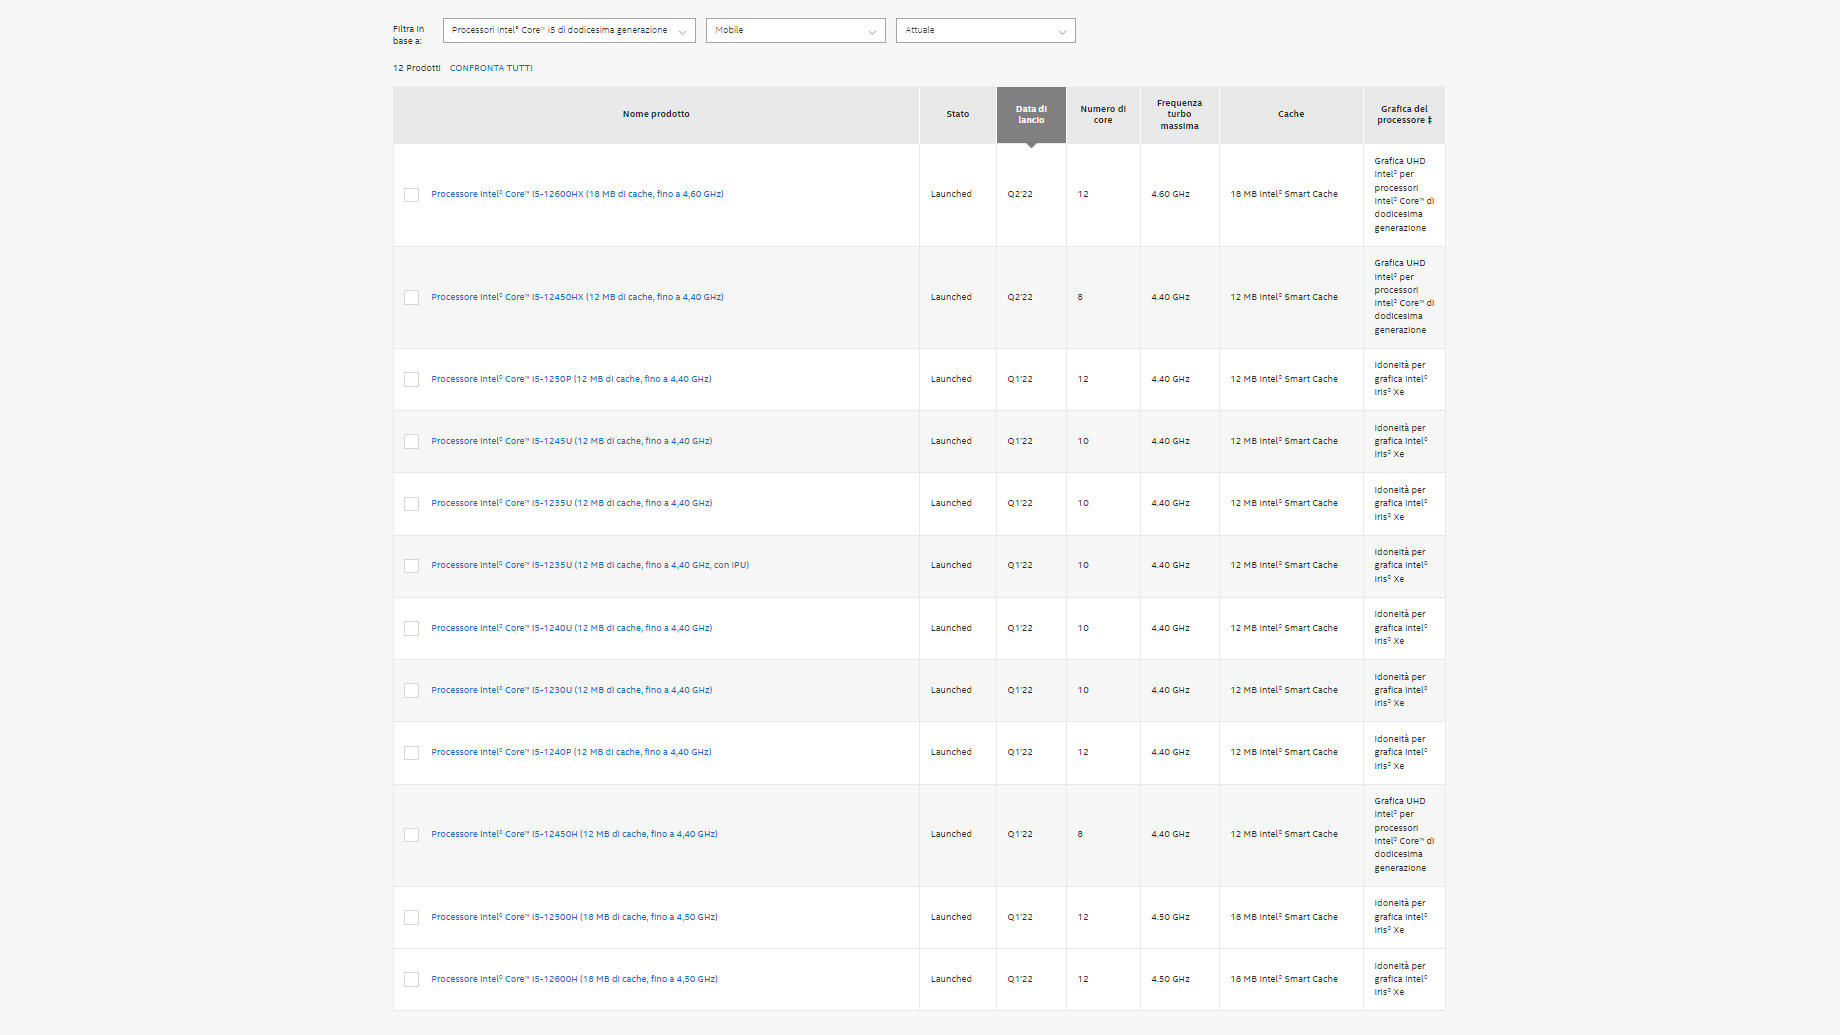Open the Attuale status filter dropdown
This screenshot has height=1035, width=1840.
(985, 30)
